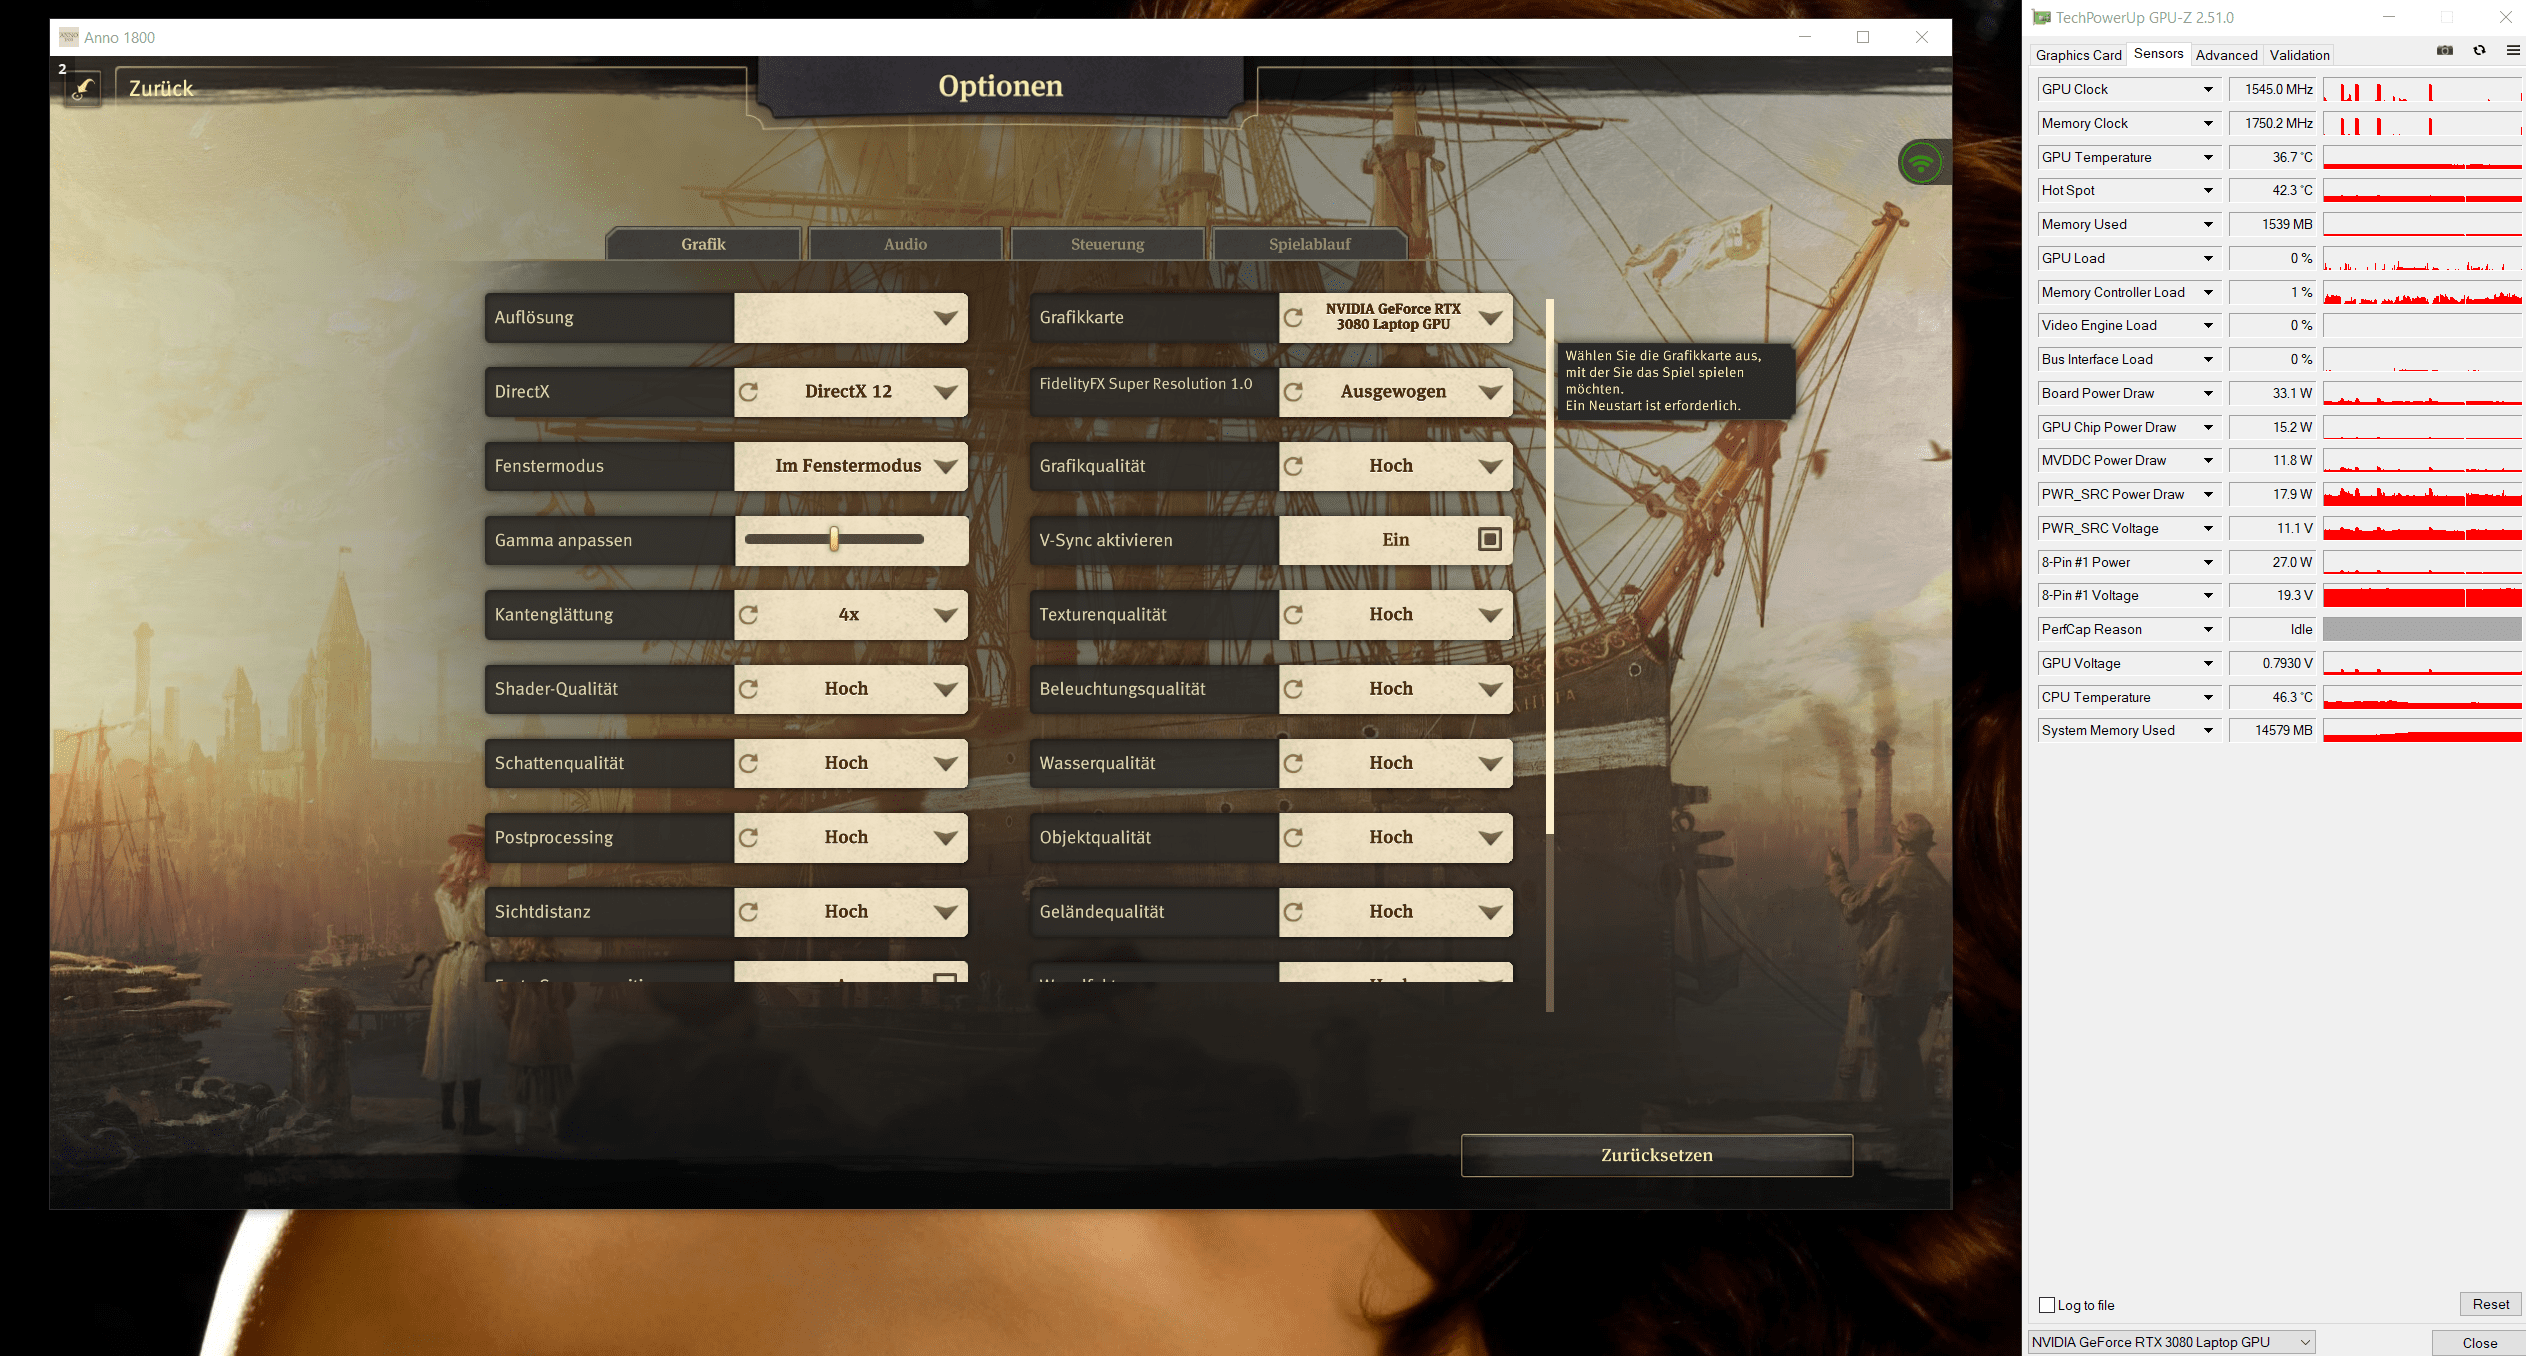Viewport: 2526px width, 1356px height.
Task: Open the Steuerung tab
Action: tap(1108, 244)
